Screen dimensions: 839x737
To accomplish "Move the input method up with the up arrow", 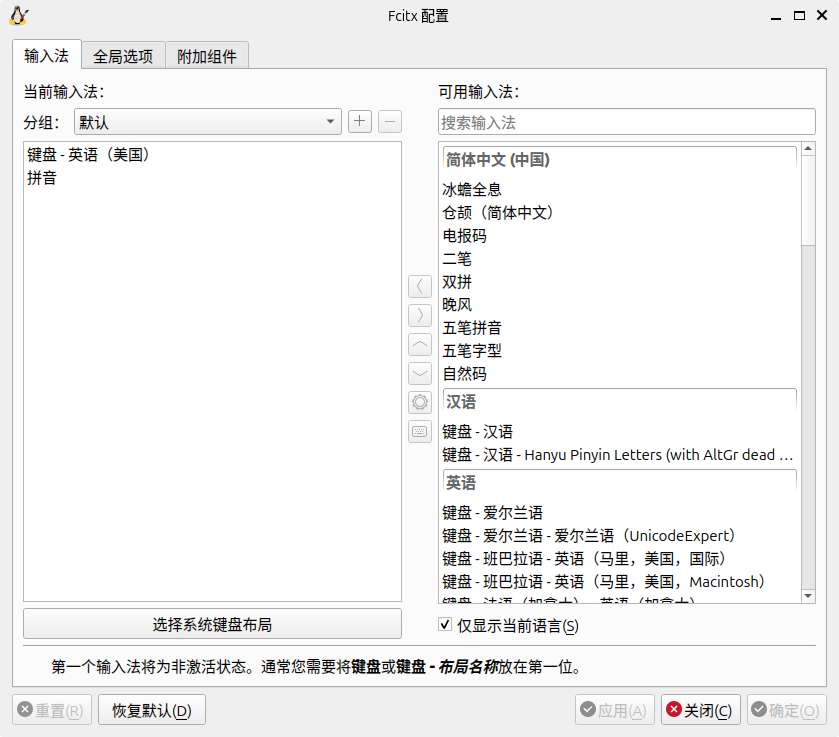I will click(420, 344).
